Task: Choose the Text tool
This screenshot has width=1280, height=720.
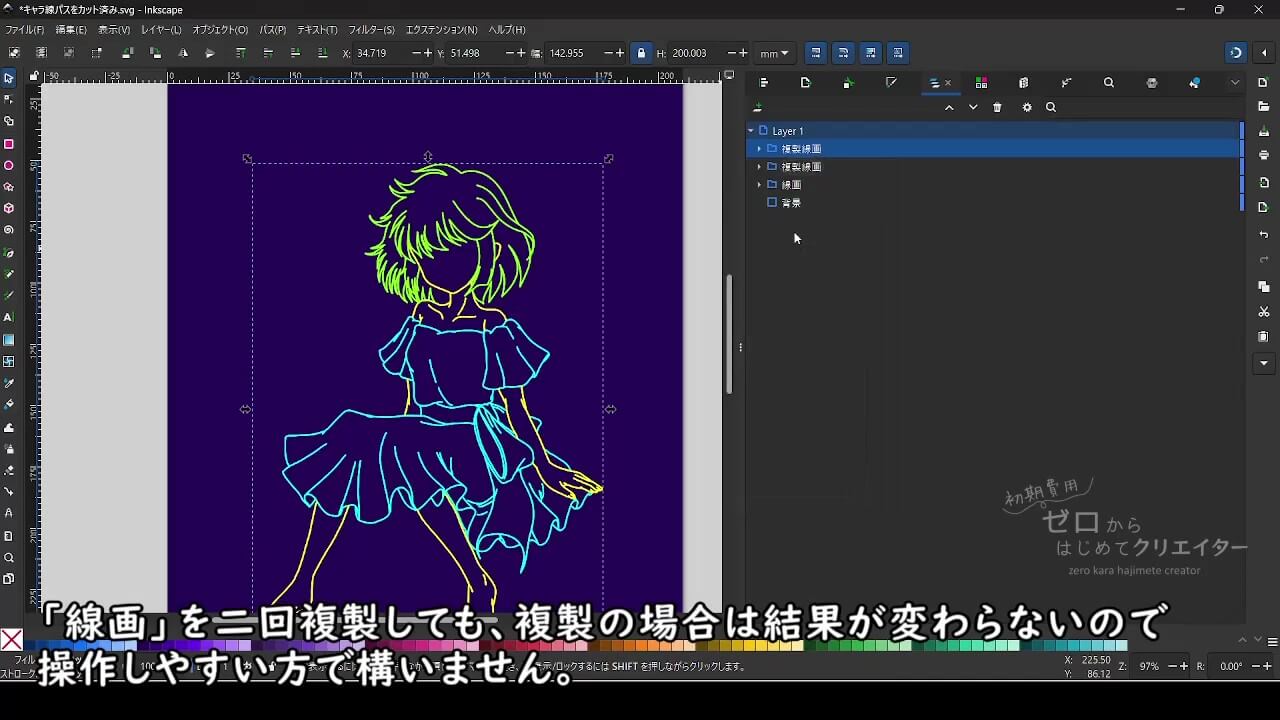Action: tap(9, 317)
